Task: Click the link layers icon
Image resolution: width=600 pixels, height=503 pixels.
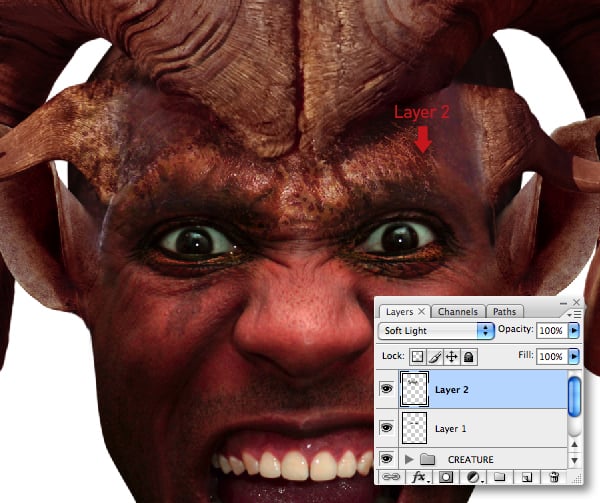Action: [387, 476]
